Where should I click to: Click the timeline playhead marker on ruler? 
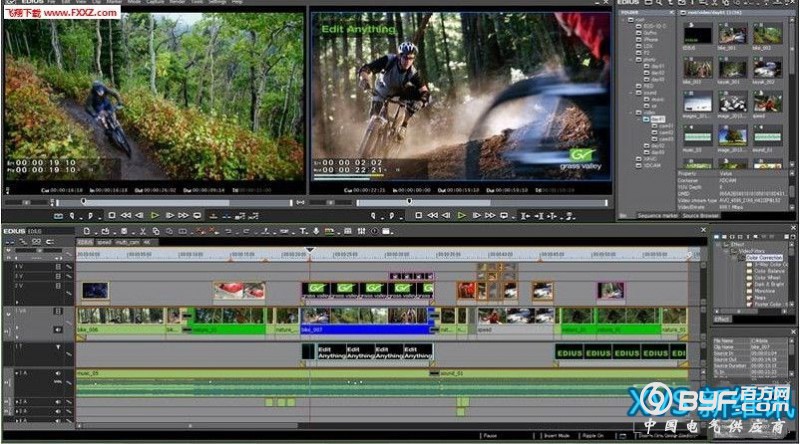(309, 250)
